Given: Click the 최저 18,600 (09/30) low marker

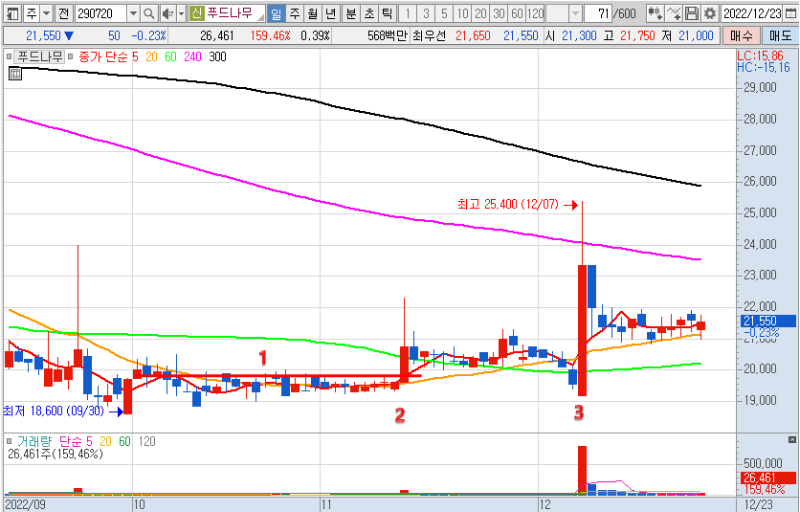Looking at the screenshot, I should click(x=63, y=411).
